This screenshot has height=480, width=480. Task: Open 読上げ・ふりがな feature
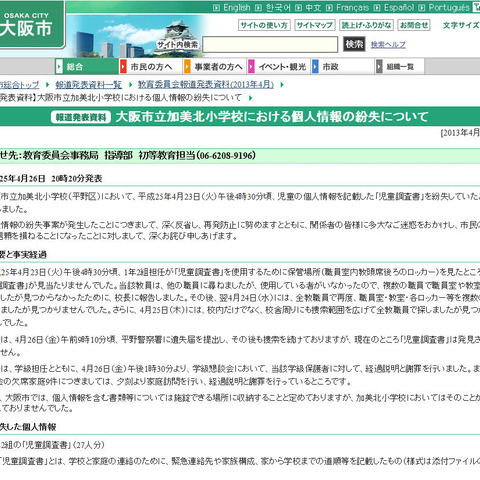point(366,25)
